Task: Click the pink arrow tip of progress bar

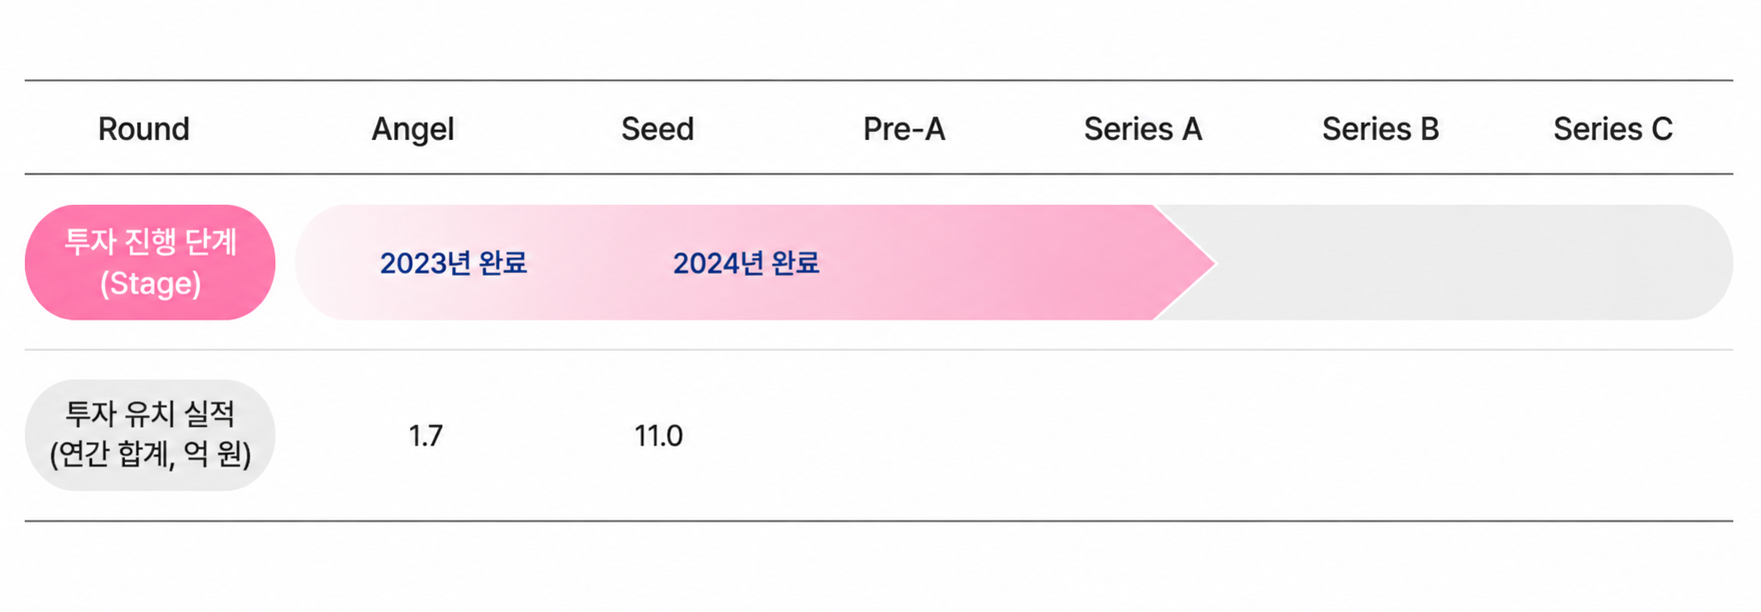Action: click(1185, 263)
